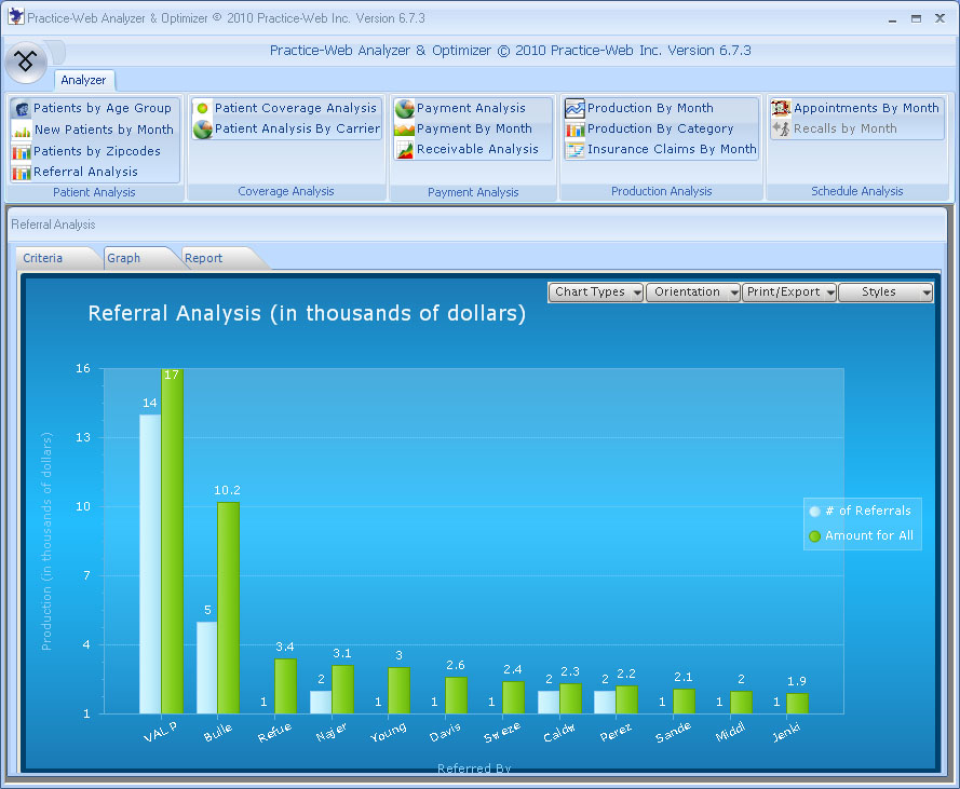Screen dimensions: 960x789
Task: Open Production By Category report
Action: (660, 129)
